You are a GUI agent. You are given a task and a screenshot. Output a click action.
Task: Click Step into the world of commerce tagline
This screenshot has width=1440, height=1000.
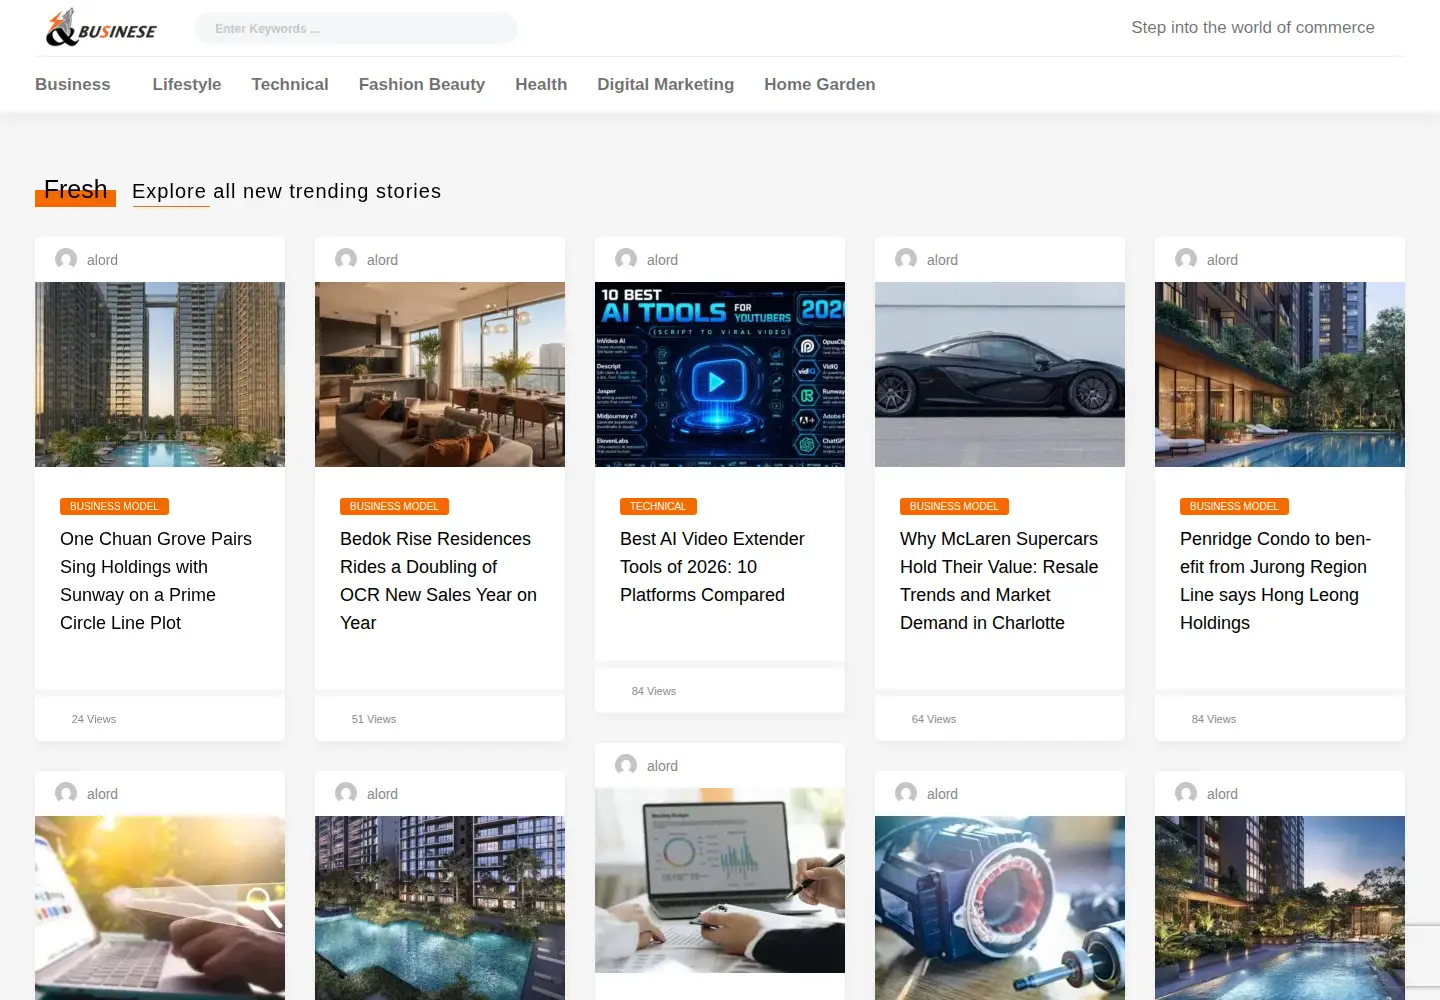1253,28
